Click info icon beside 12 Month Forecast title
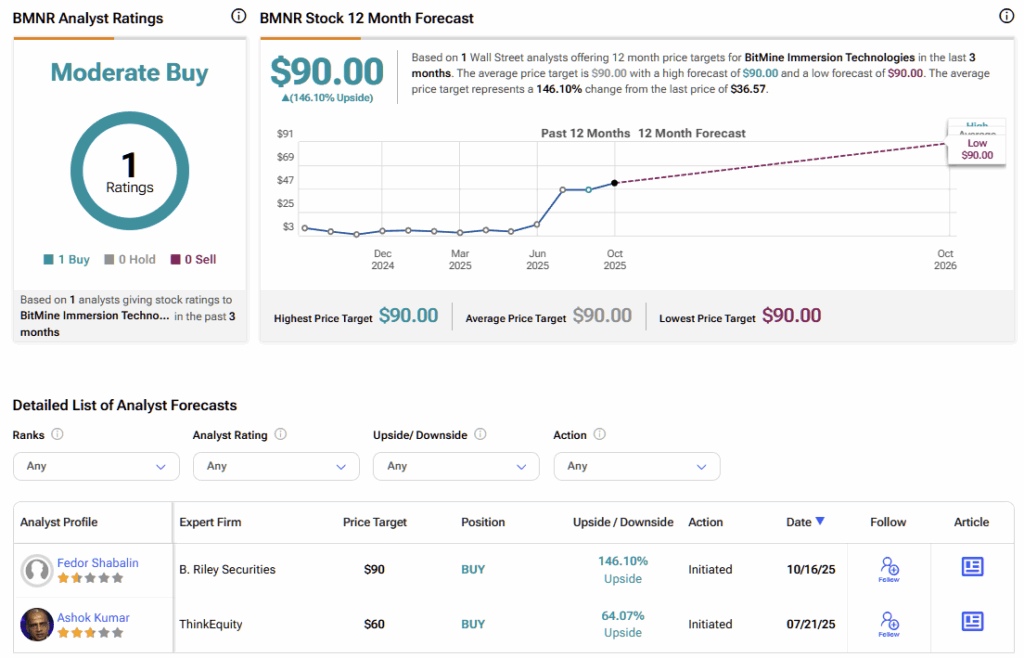Image resolution: width=1024 pixels, height=658 pixels. pos(1006,16)
